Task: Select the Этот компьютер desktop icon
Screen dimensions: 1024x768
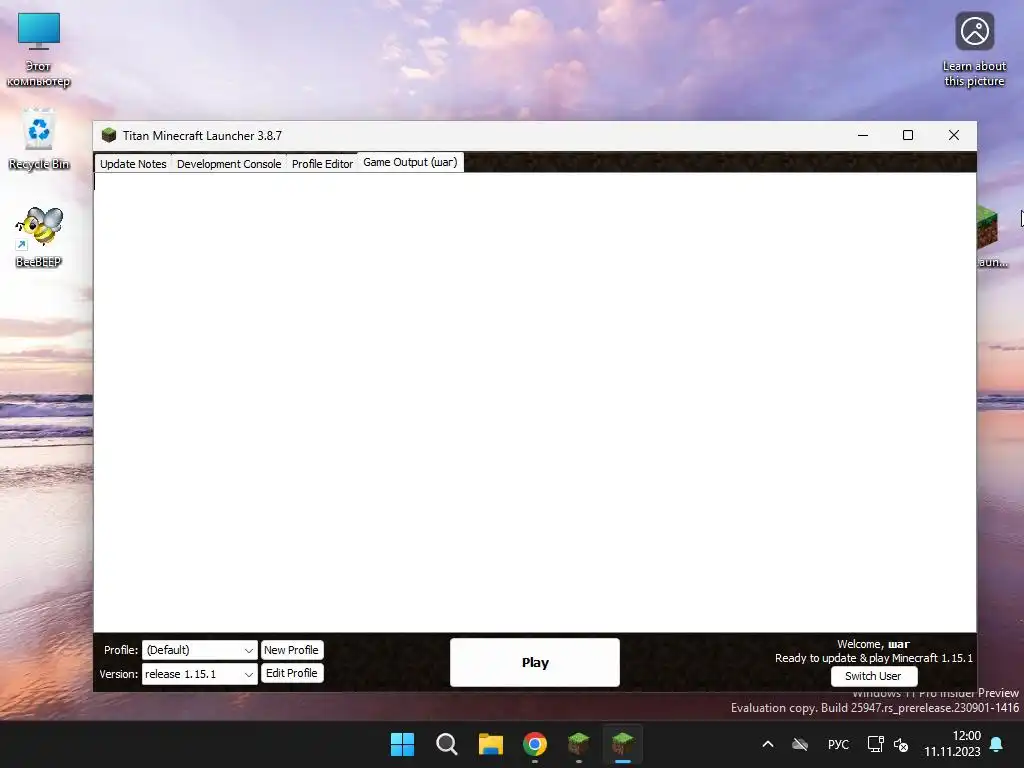Action: coord(39,50)
